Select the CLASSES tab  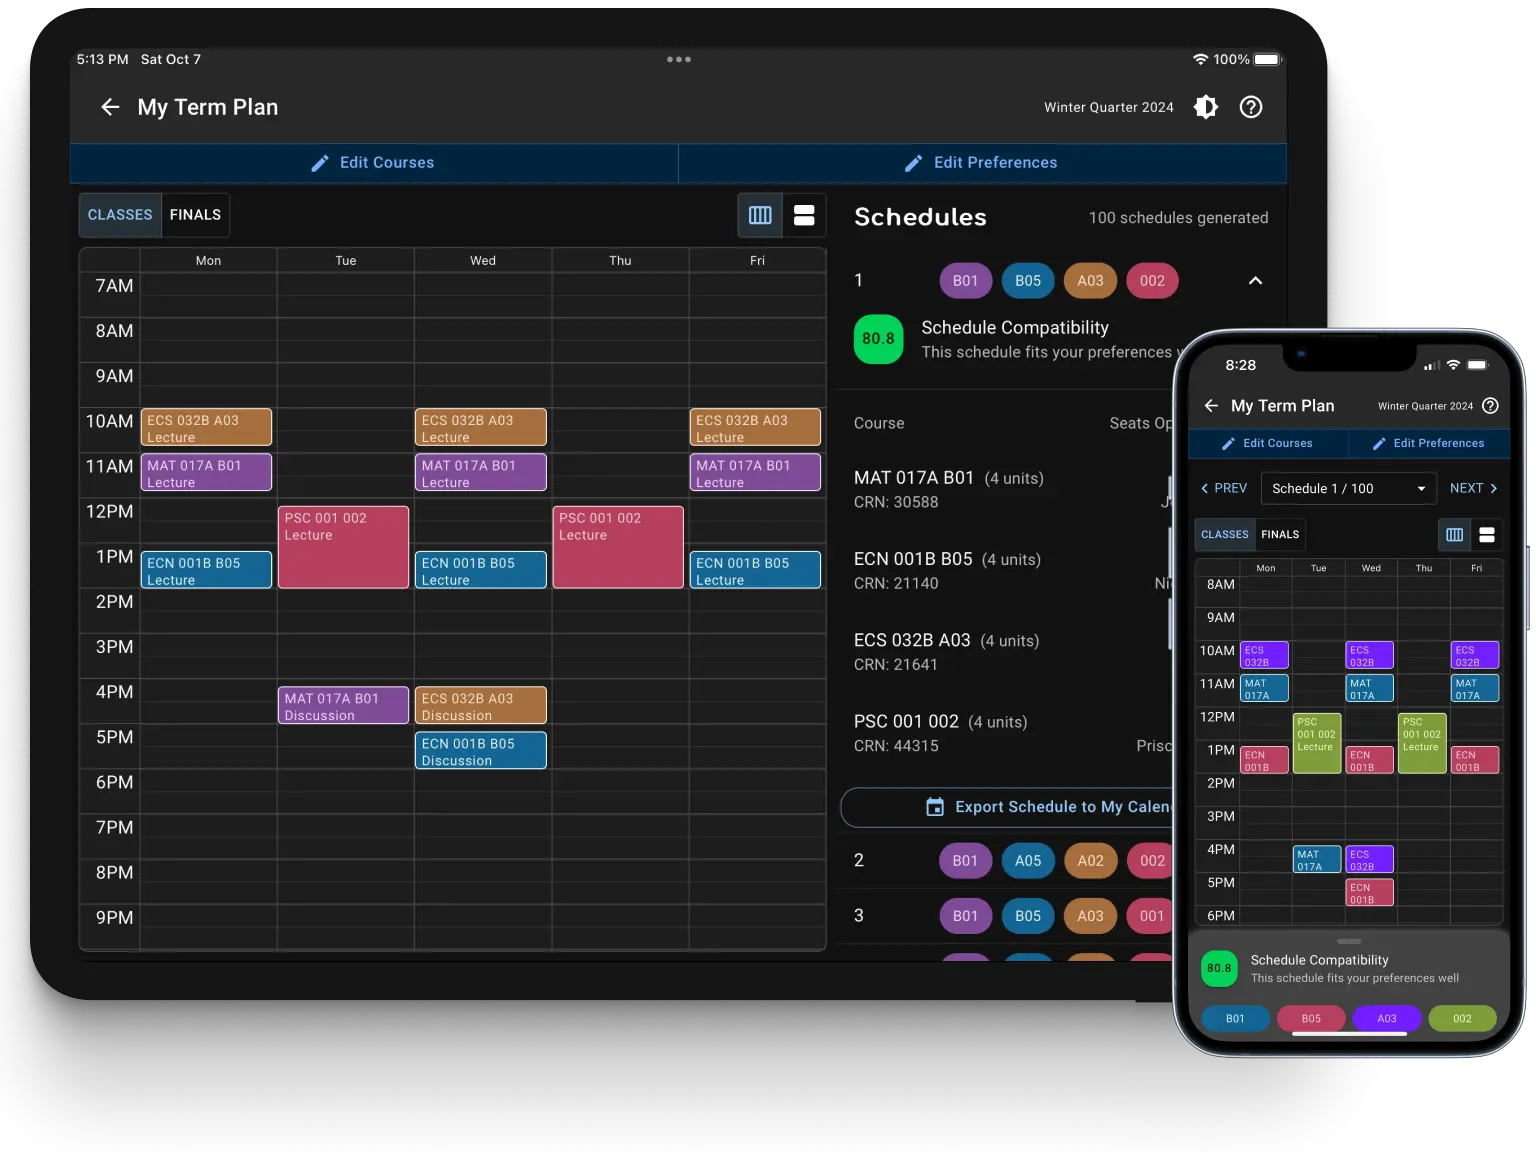(x=119, y=214)
